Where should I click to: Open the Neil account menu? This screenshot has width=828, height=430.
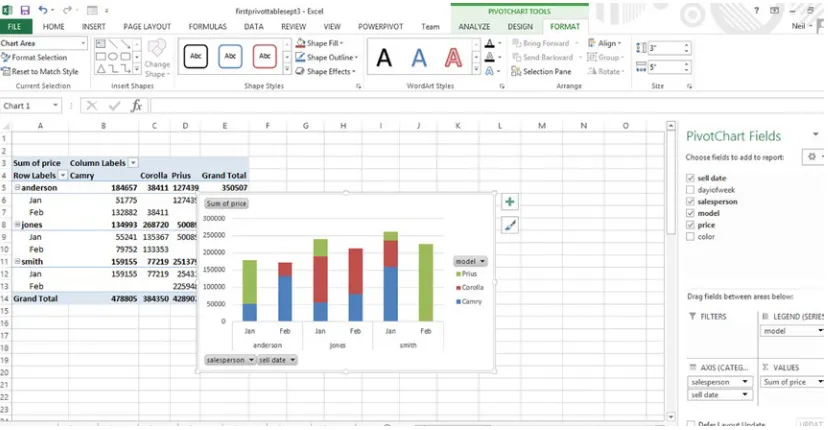click(802, 26)
